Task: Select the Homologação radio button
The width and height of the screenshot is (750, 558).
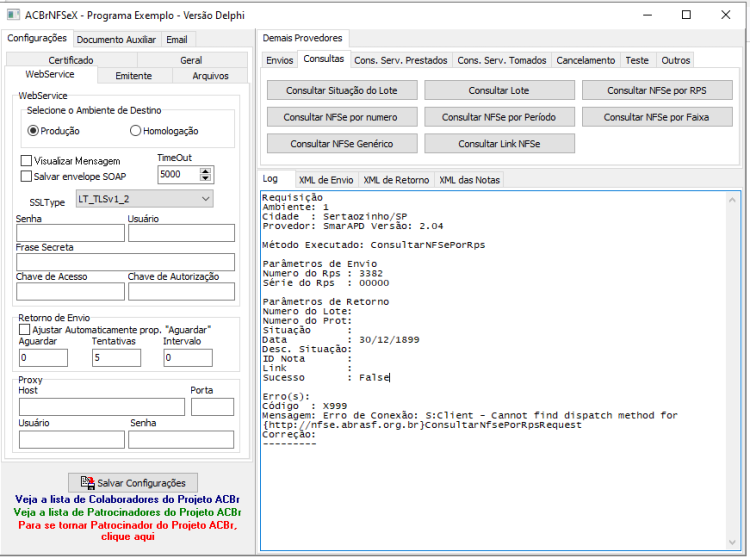Action: [x=135, y=131]
